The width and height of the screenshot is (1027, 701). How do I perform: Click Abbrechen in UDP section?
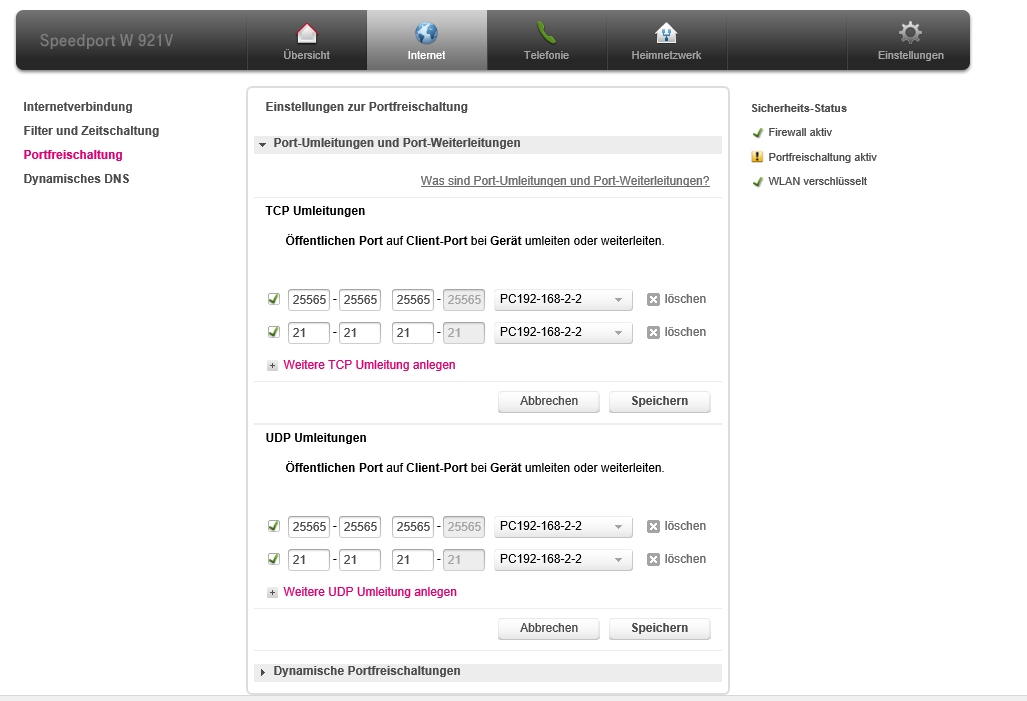(x=549, y=628)
